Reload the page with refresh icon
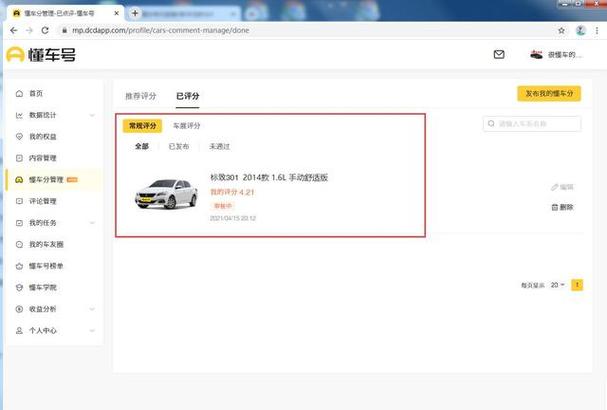The height and width of the screenshot is (410, 607). 45,30
